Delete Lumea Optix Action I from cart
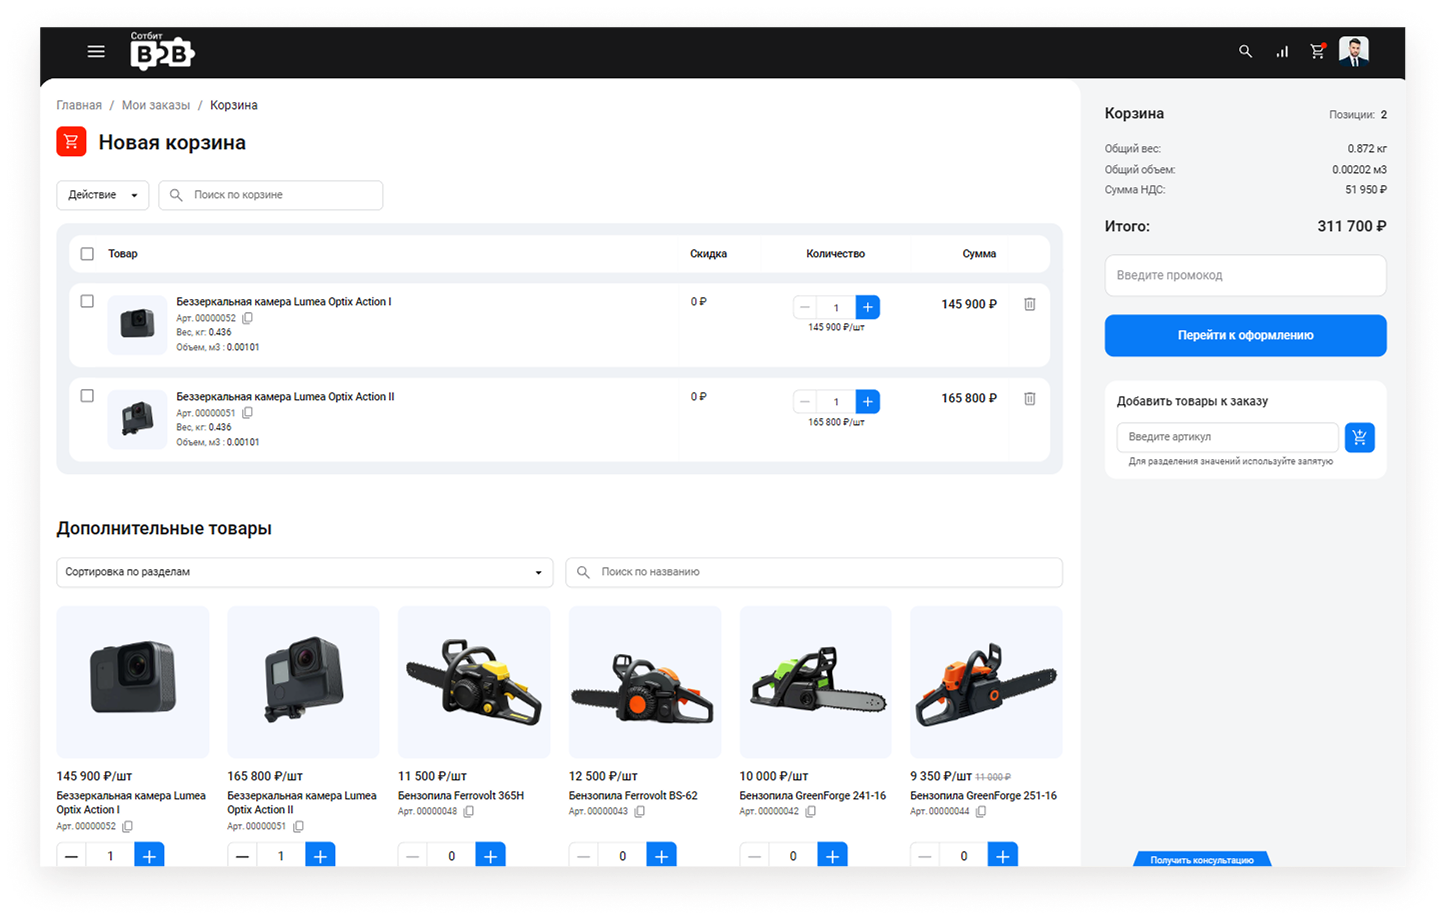This screenshot has height=920, width=1446. [x=1029, y=304]
